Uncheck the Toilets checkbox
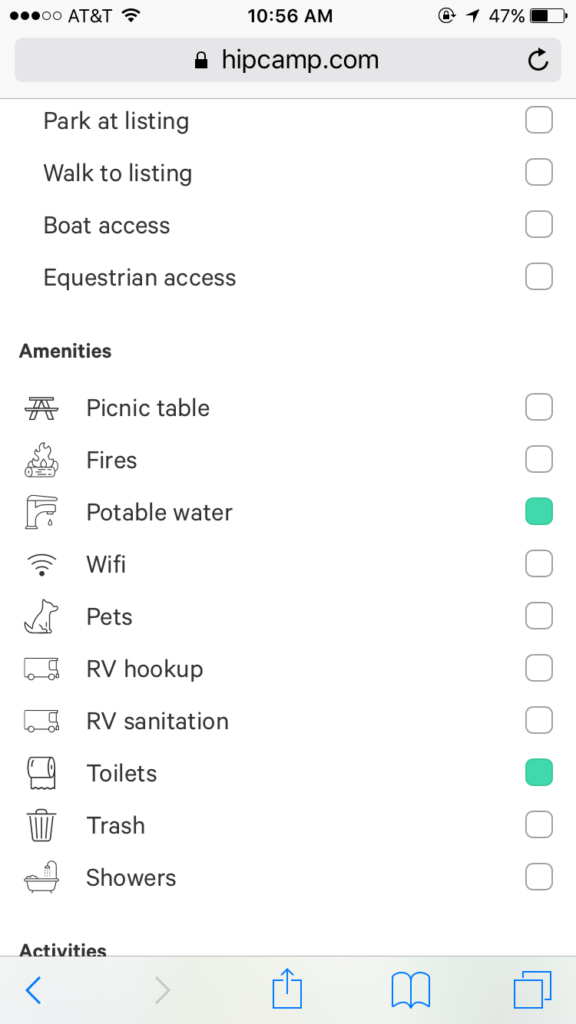 pyautogui.click(x=539, y=773)
